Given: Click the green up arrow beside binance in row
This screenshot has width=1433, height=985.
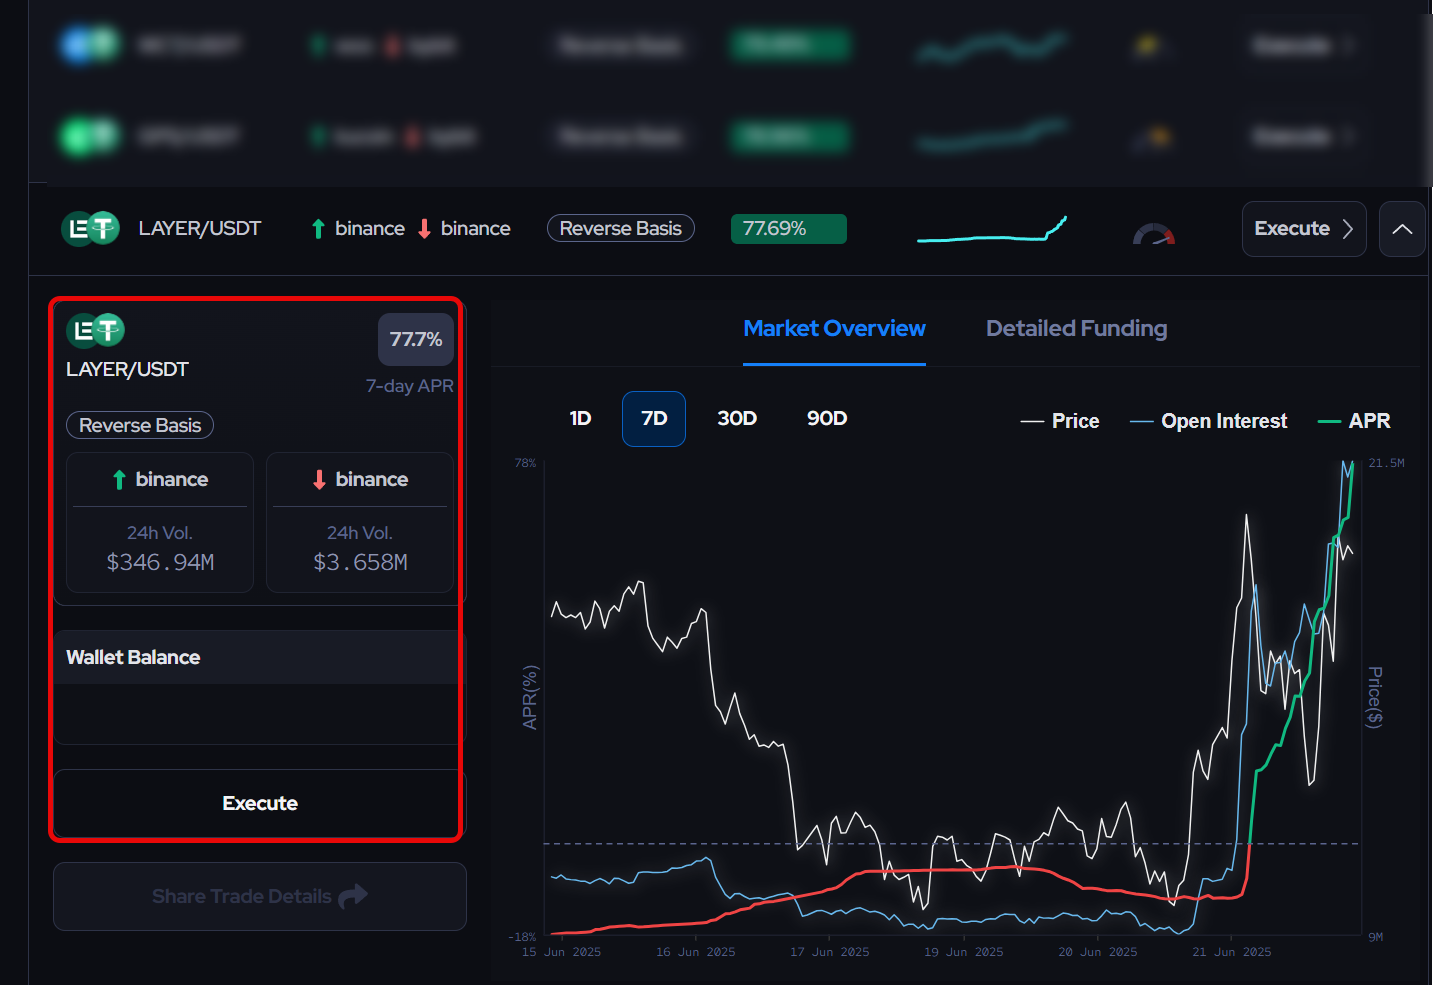Looking at the screenshot, I should [x=318, y=229].
